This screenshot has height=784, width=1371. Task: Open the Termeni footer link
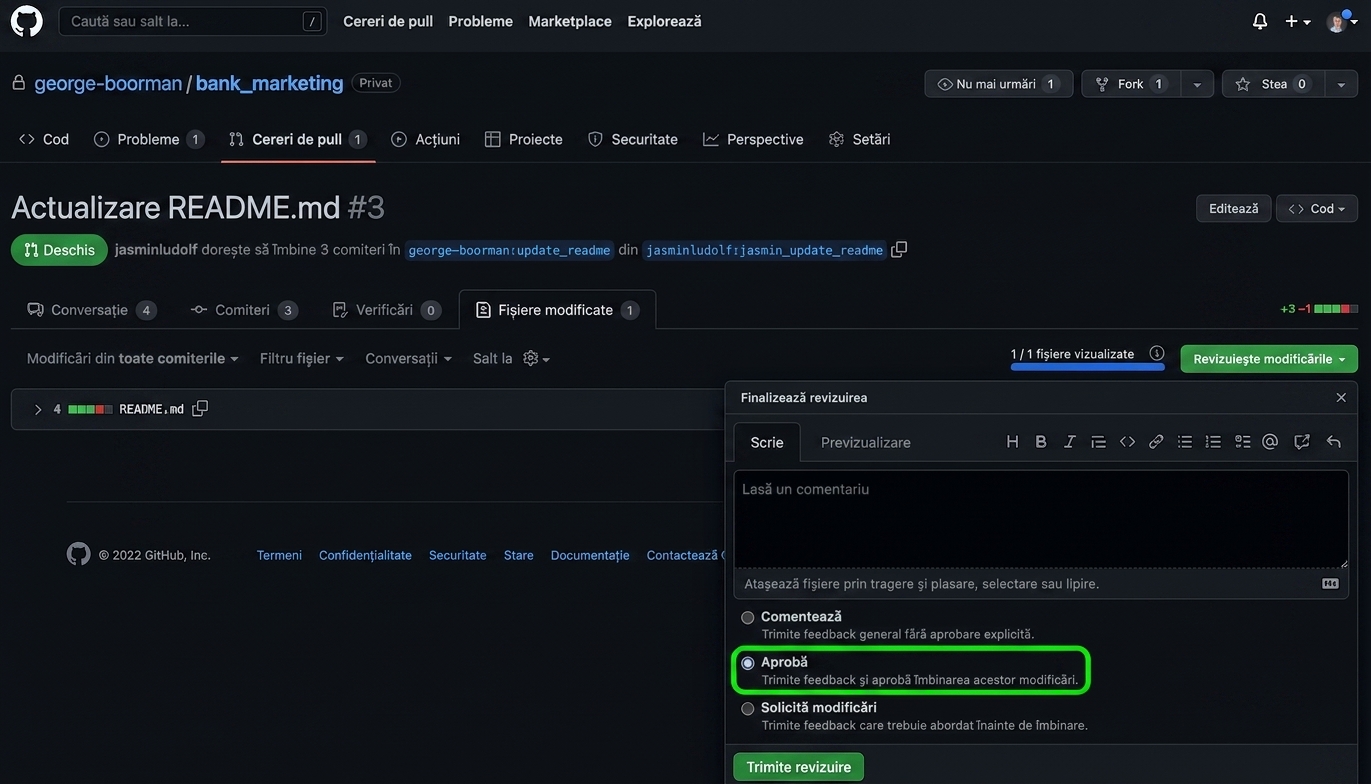pos(279,555)
